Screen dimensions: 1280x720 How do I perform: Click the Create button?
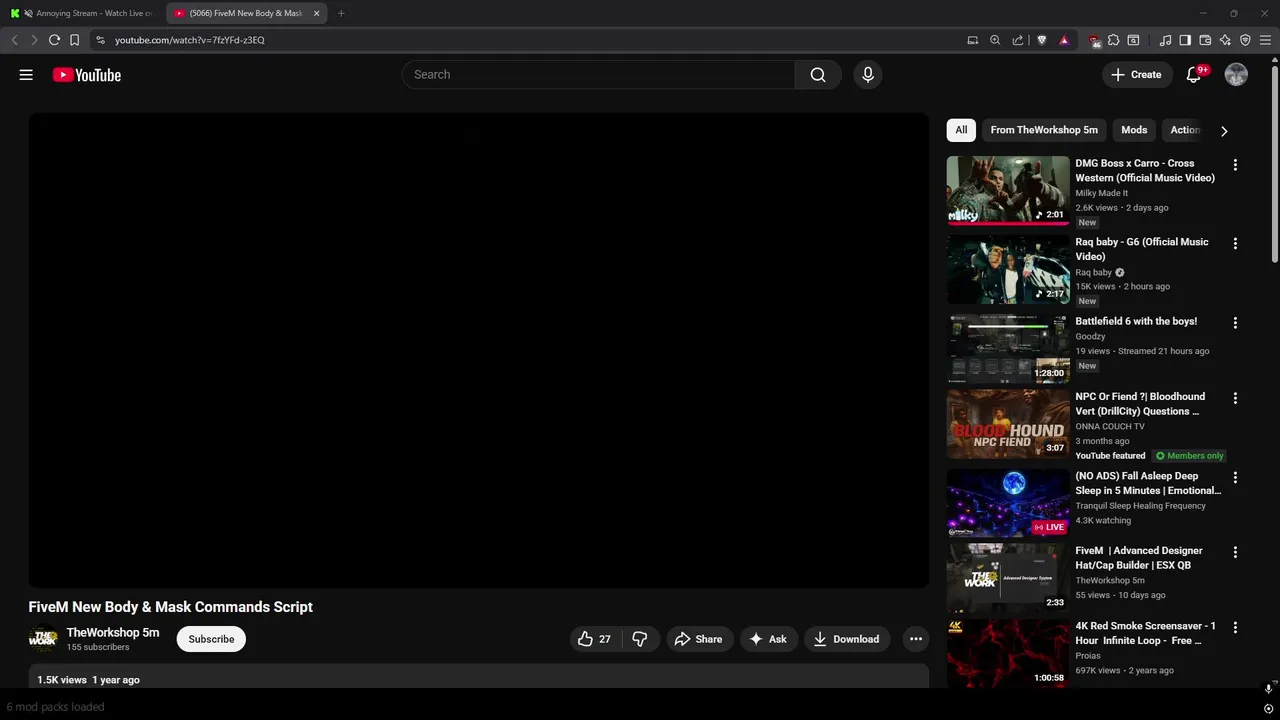coord(1137,75)
